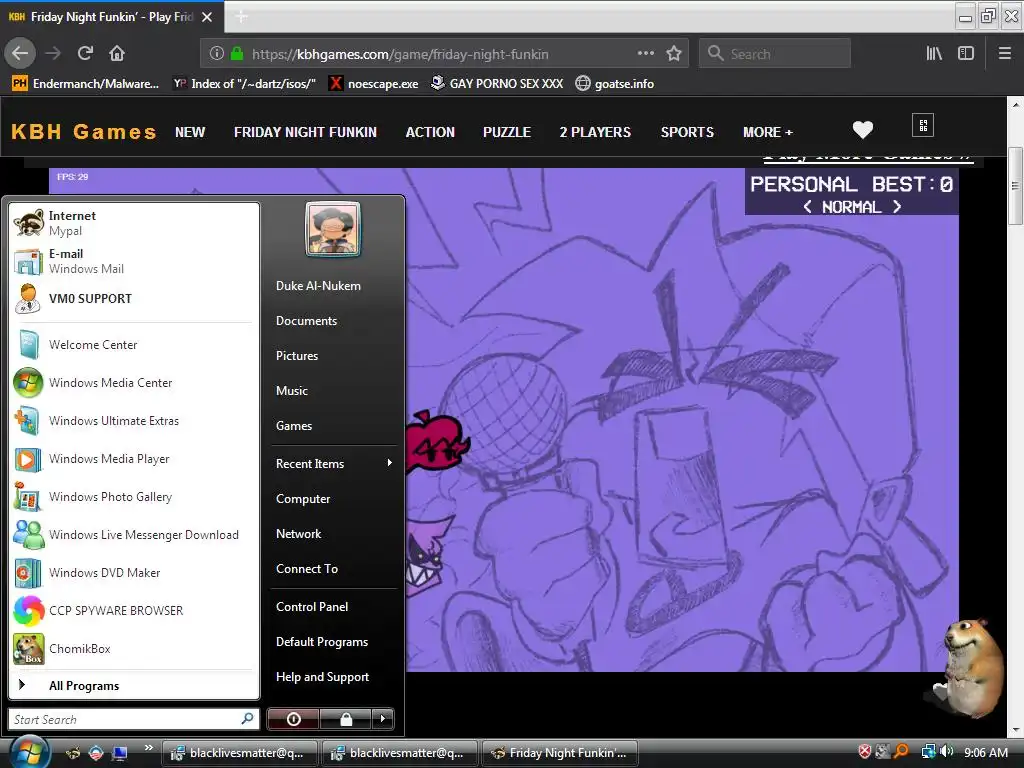1024x768 pixels.
Task: Click the browser page vertical scrollbar thumb
Action: pyautogui.click(x=1015, y=186)
